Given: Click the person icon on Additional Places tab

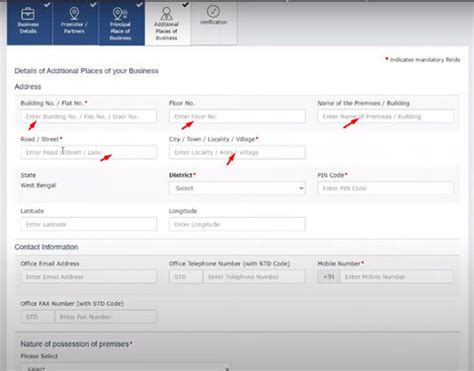Looking at the screenshot, I should tap(166, 14).
